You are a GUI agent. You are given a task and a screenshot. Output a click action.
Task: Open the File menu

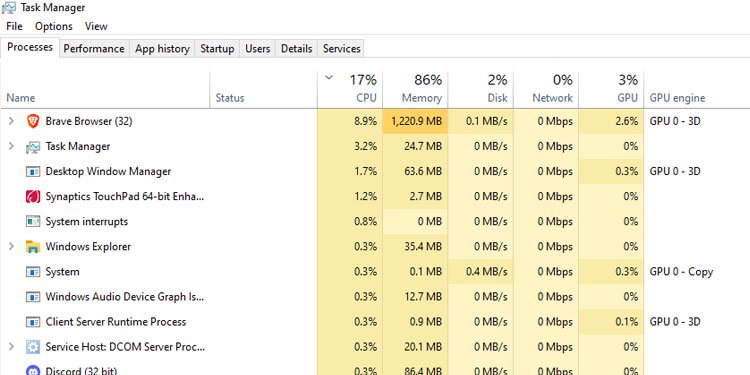[14, 26]
